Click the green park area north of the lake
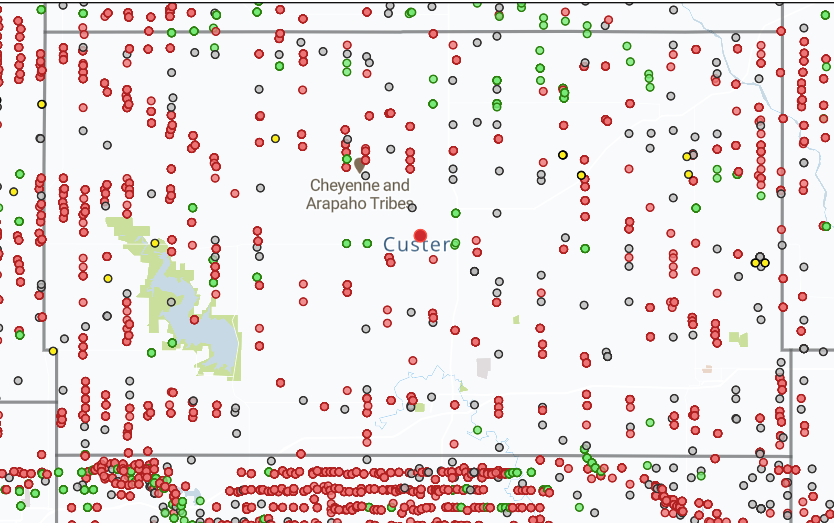The width and height of the screenshot is (834, 523). coord(125,228)
